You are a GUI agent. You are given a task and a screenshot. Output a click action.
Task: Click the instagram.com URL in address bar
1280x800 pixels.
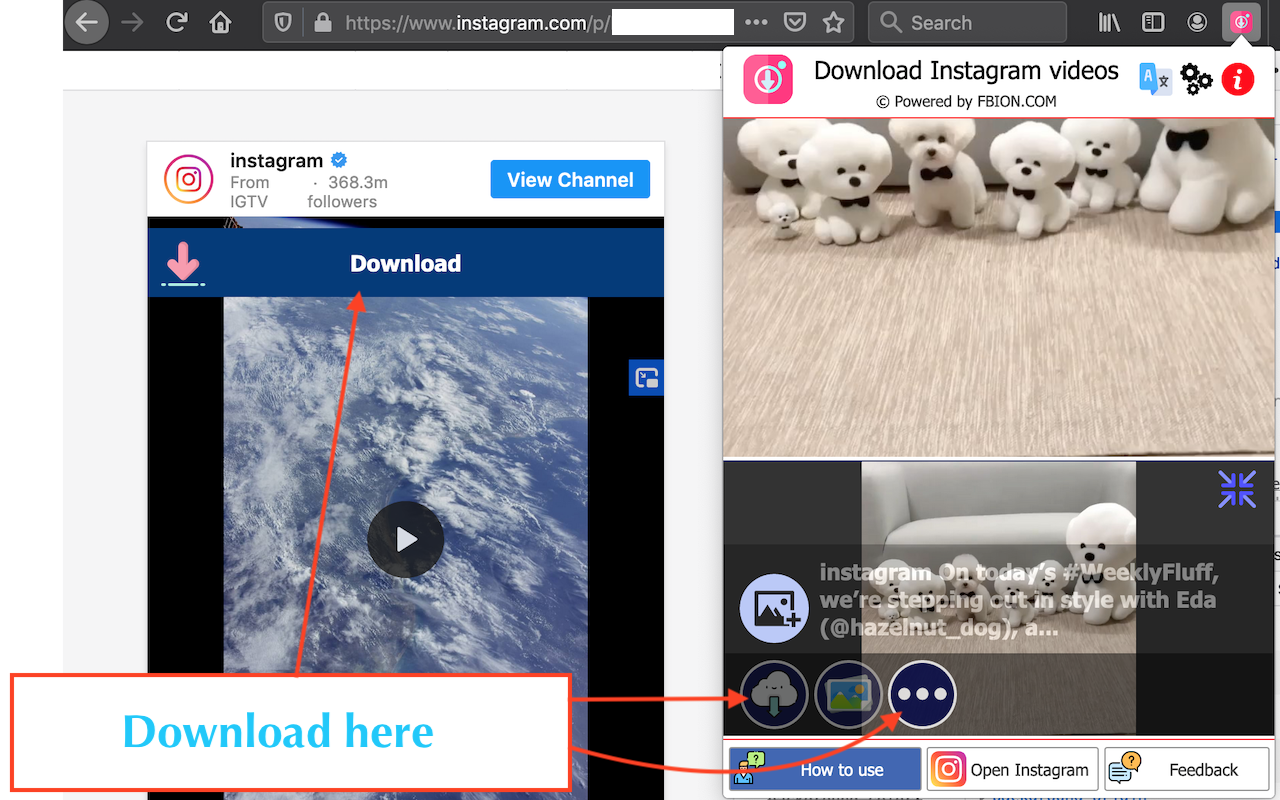click(475, 22)
